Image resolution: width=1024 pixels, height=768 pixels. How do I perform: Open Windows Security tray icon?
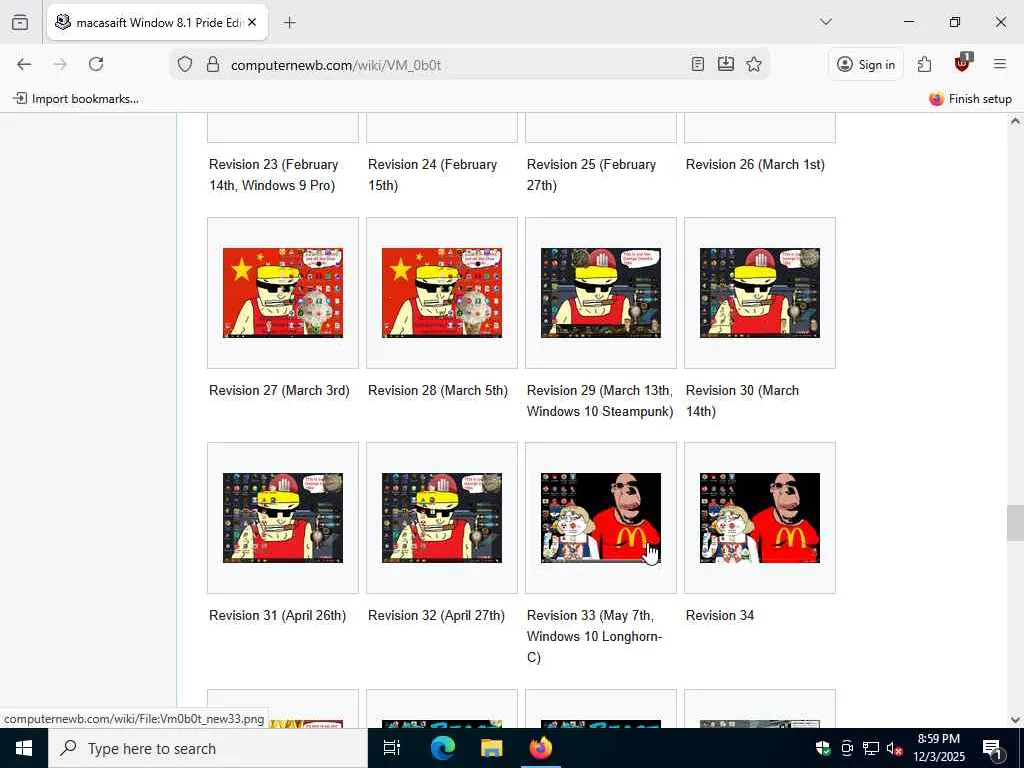pyautogui.click(x=823, y=748)
